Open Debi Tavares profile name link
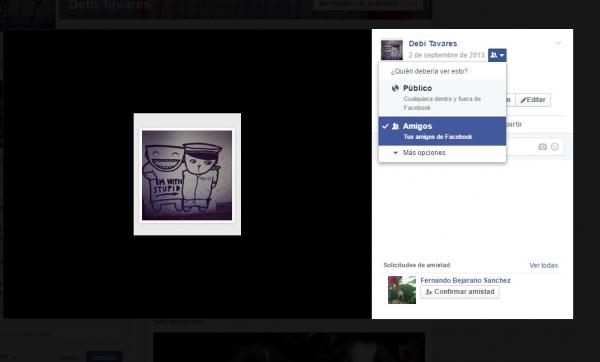This screenshot has height=362, width=600. pyautogui.click(x=433, y=44)
